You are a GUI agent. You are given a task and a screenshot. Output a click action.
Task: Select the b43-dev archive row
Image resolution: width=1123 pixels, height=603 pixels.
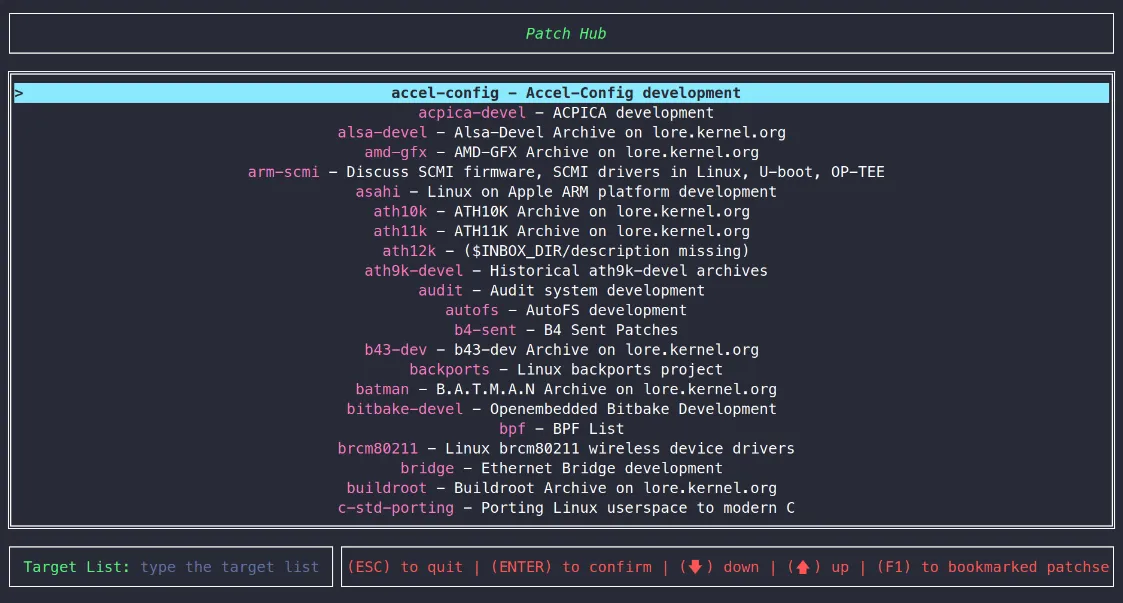coord(562,350)
